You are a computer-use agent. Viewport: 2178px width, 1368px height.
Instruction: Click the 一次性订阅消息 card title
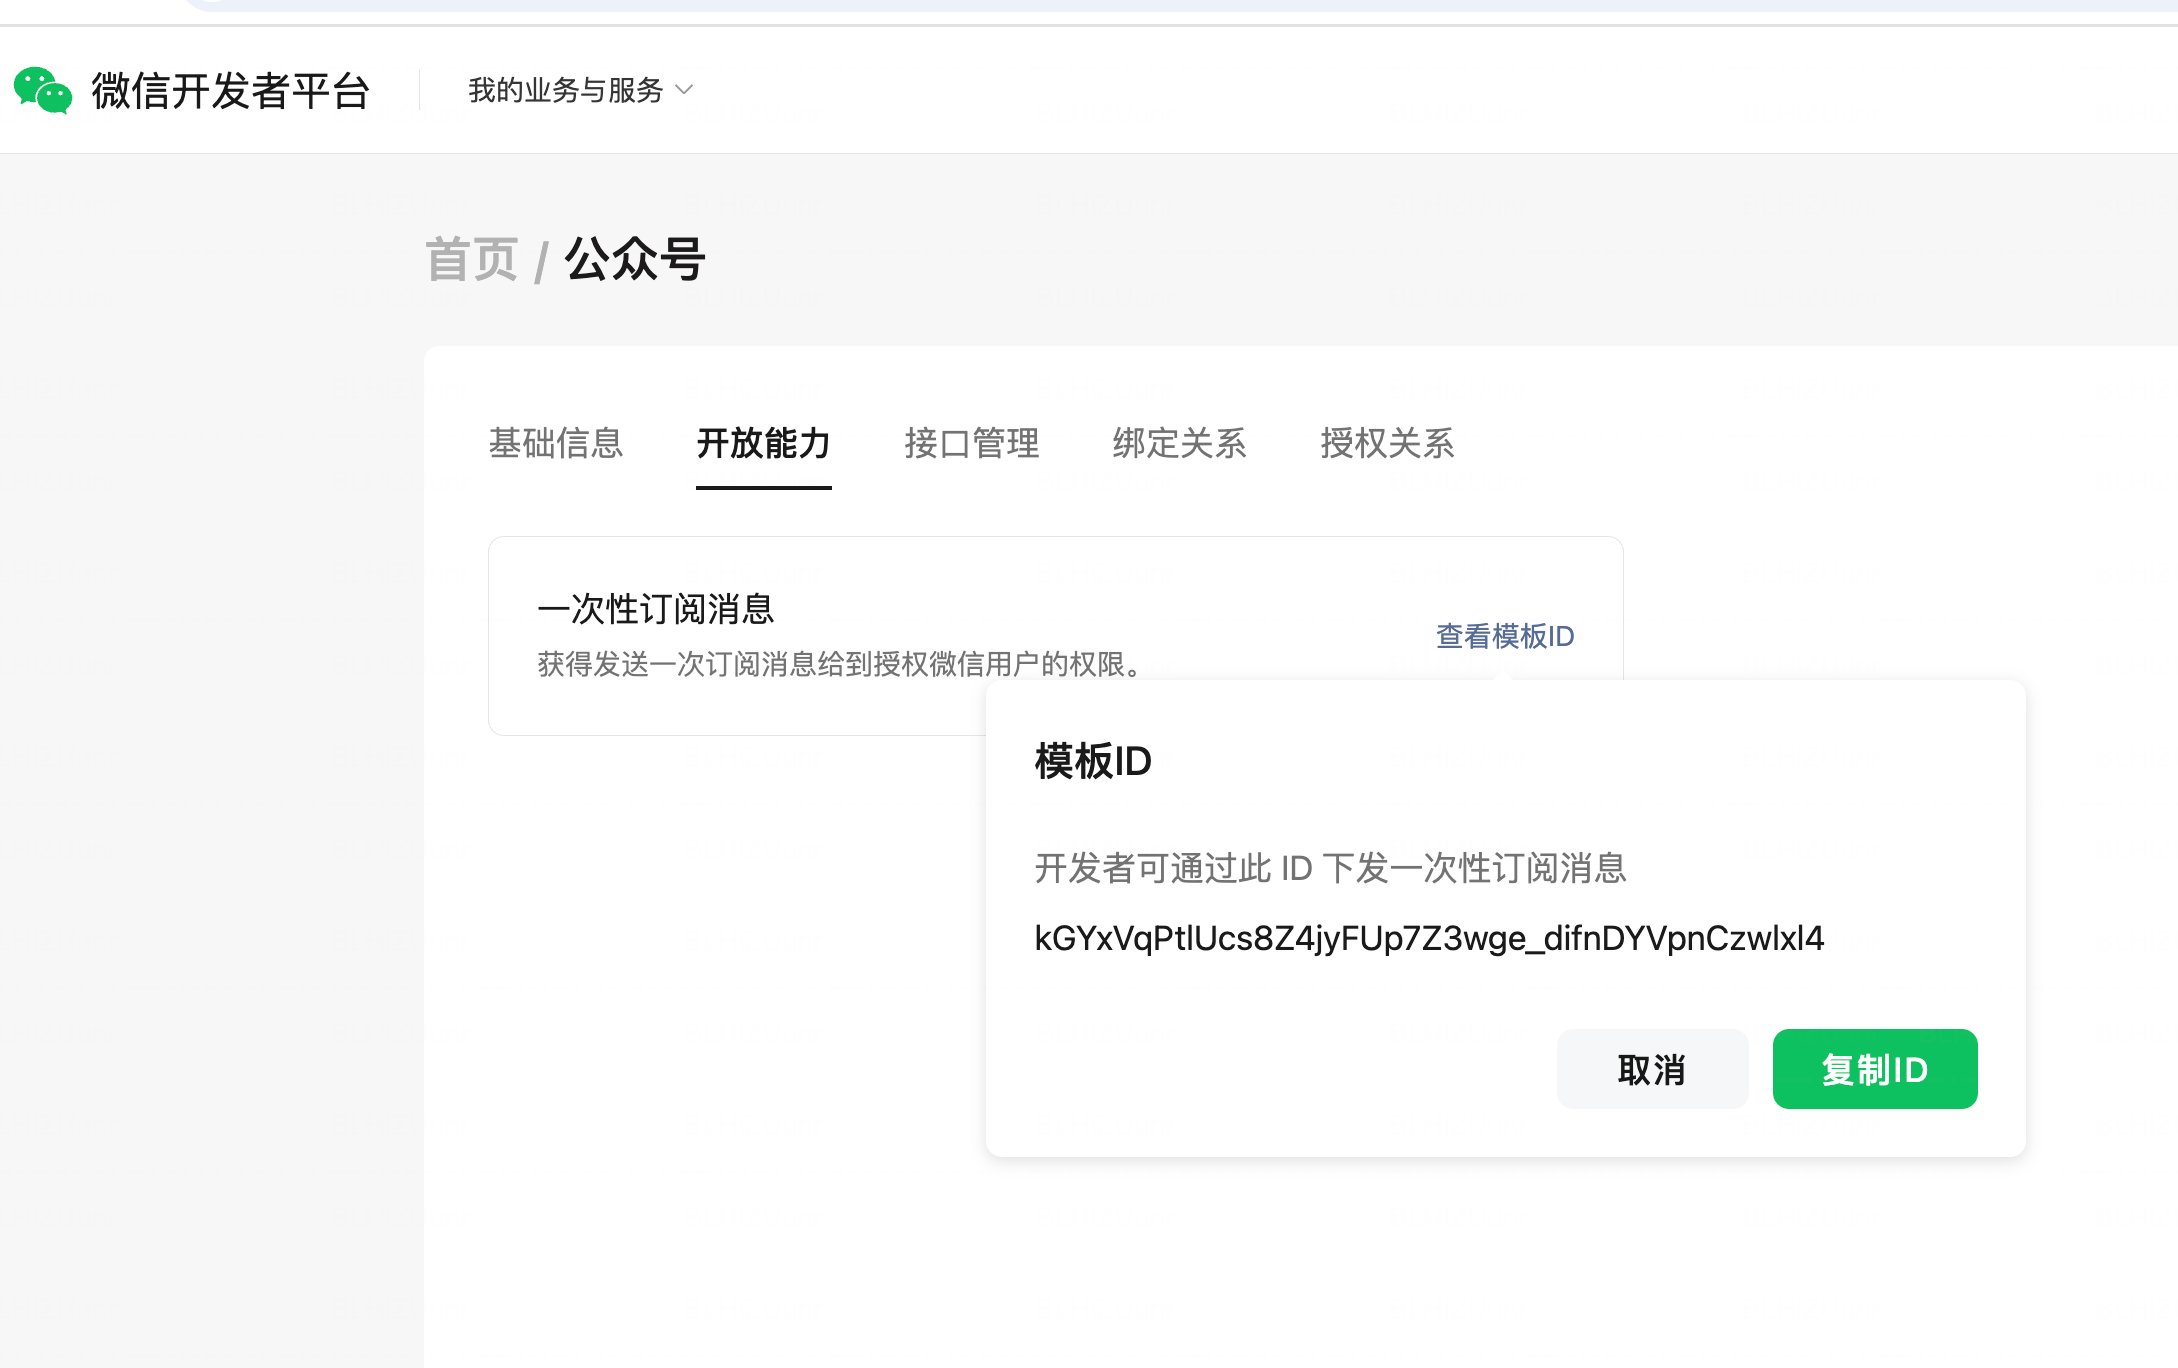point(656,609)
